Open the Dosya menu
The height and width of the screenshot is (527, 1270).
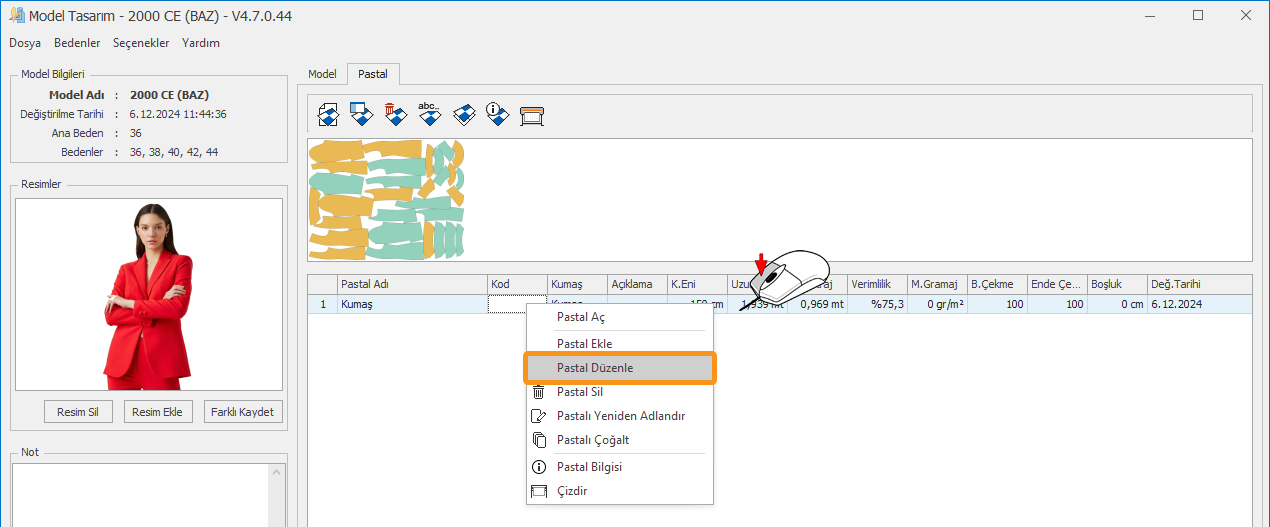click(25, 43)
